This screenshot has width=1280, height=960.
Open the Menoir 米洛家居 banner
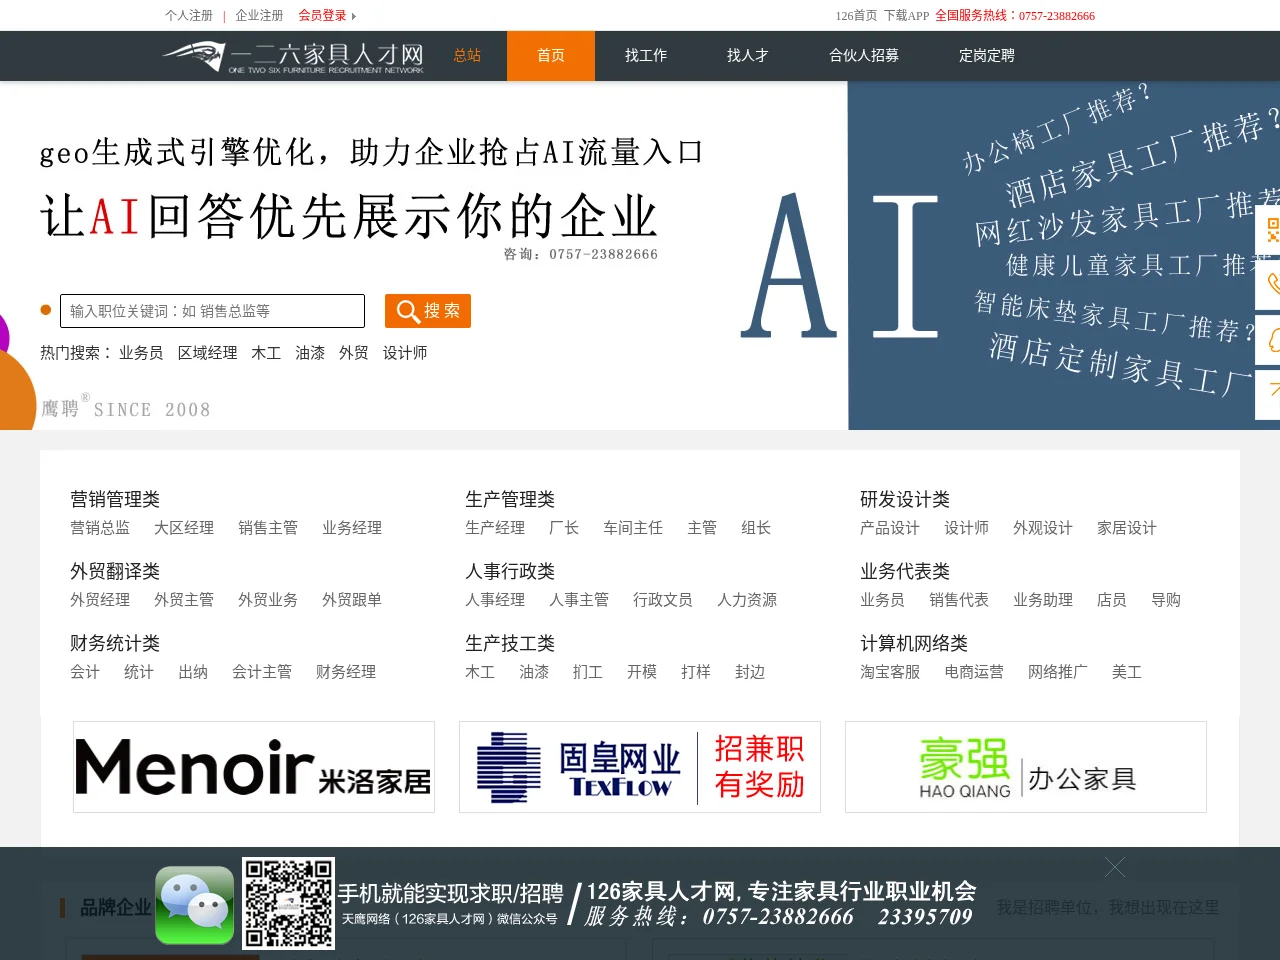point(254,767)
